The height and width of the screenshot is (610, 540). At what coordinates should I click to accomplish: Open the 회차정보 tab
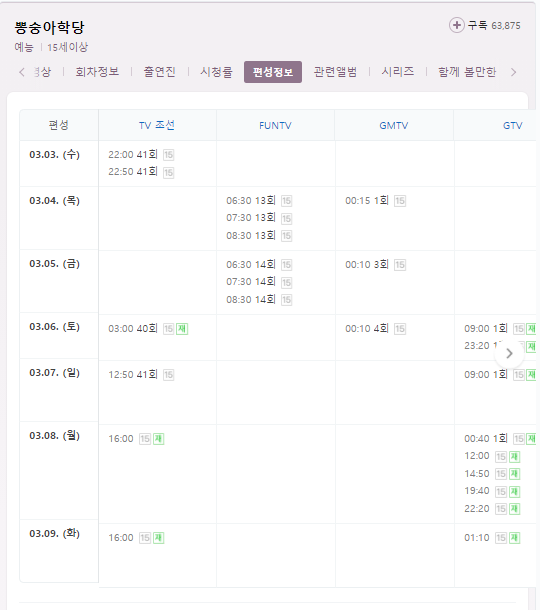[97, 72]
